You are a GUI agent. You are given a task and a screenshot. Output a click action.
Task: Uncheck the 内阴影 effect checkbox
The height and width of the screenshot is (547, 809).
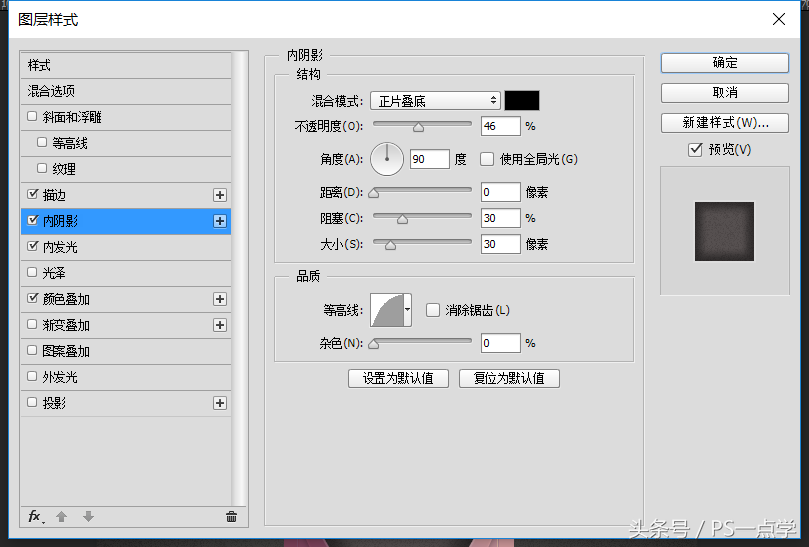click(x=33, y=220)
